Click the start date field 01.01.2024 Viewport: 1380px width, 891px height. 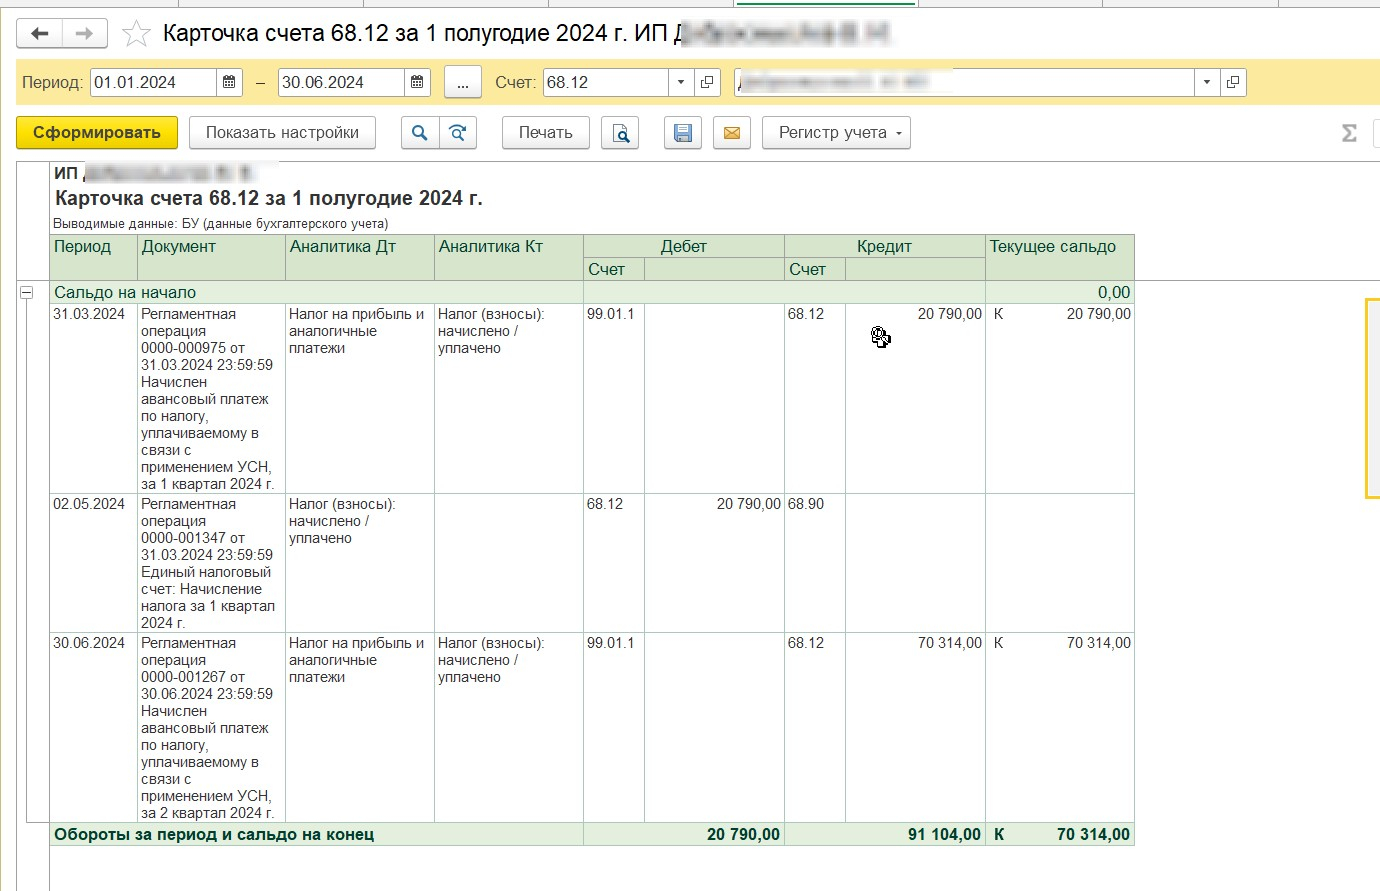point(153,83)
